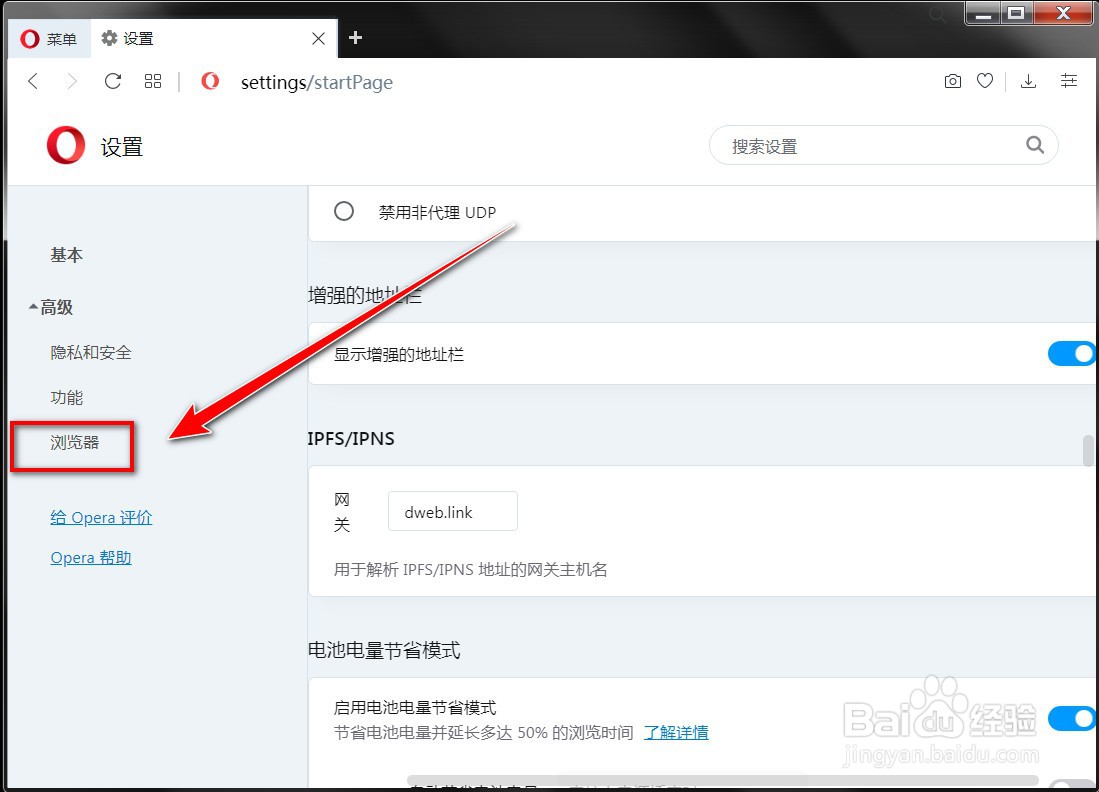This screenshot has width=1099, height=792.
Task: Open the 给 Opera 评价 link
Action: coord(100,517)
